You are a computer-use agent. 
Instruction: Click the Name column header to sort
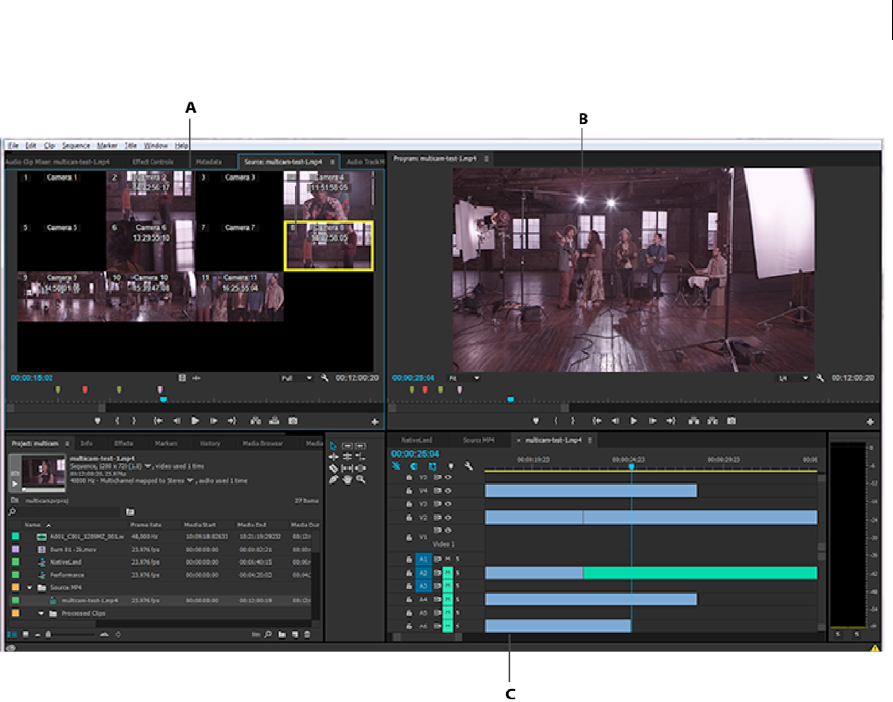click(34, 525)
